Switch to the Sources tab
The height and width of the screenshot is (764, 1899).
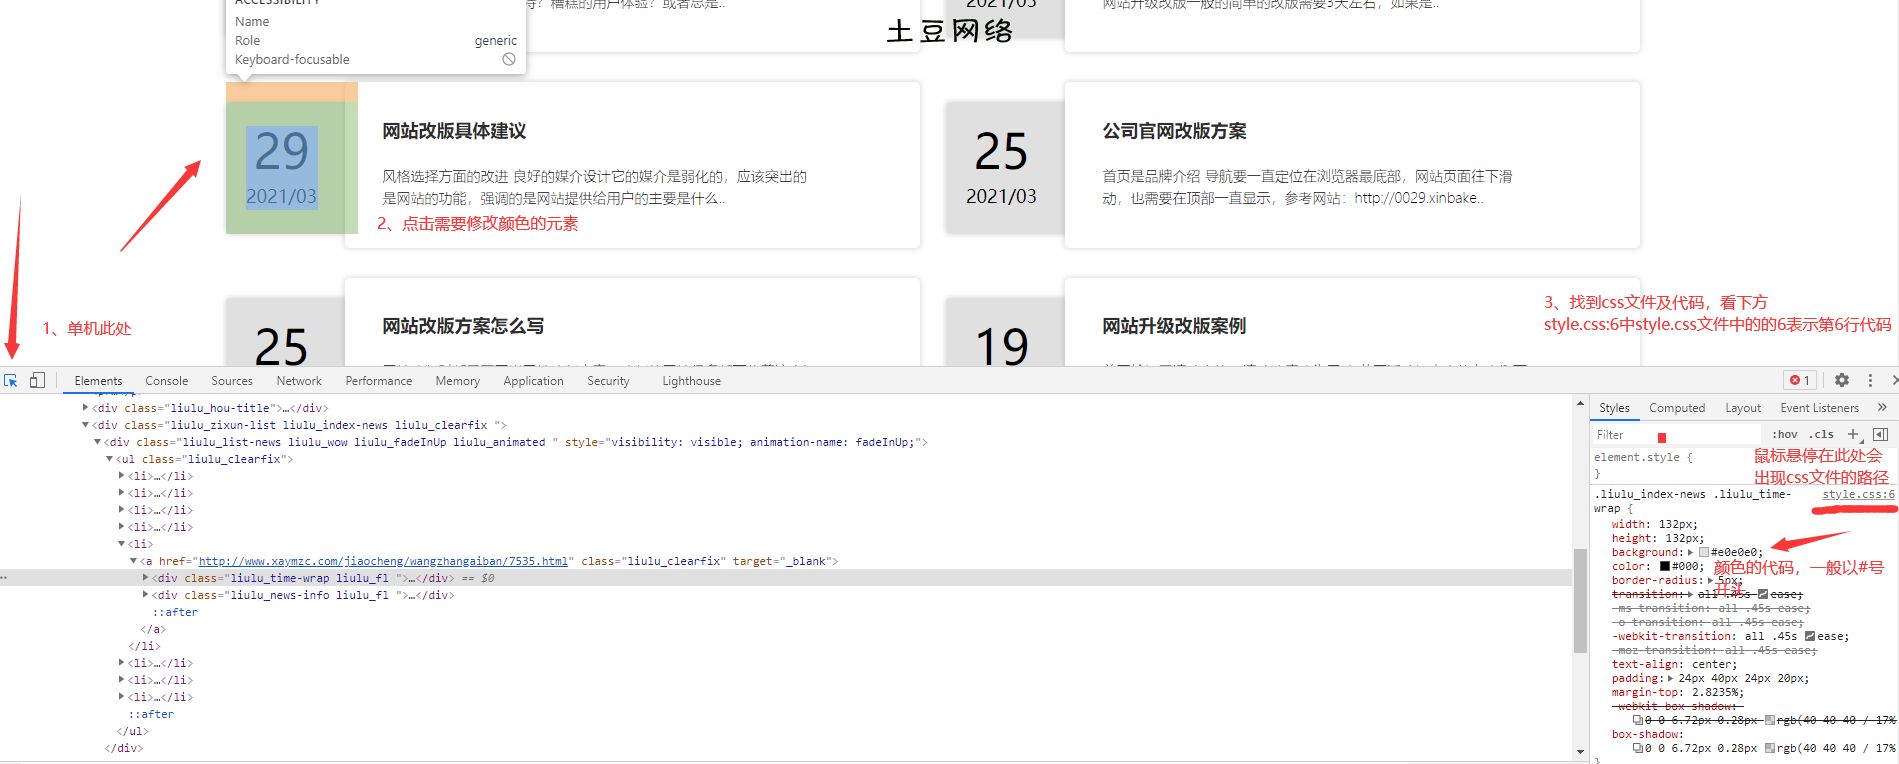coord(232,381)
